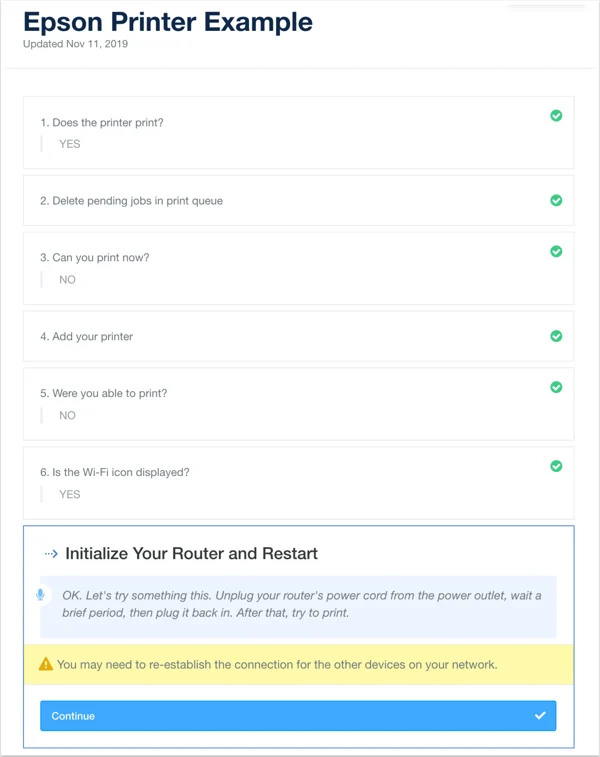Screen dimensions: 600x757
Task: Select the YES answer under Wi-Fi icon displayed
Action: (x=70, y=494)
